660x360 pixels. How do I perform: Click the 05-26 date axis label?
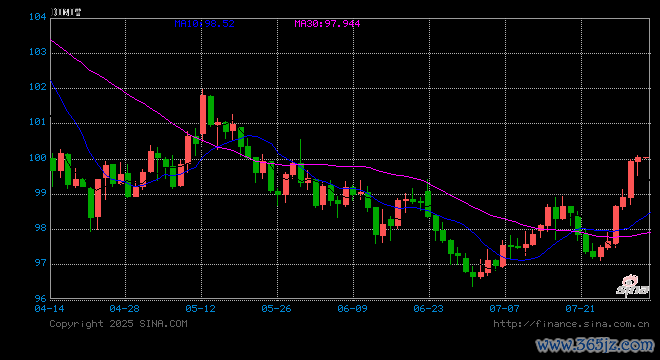coord(276,309)
